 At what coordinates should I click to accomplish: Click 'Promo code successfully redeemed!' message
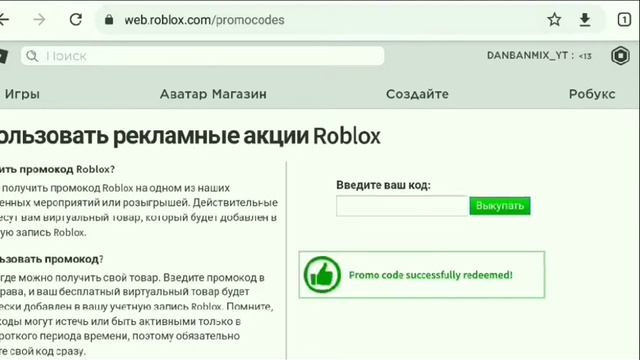(431, 275)
